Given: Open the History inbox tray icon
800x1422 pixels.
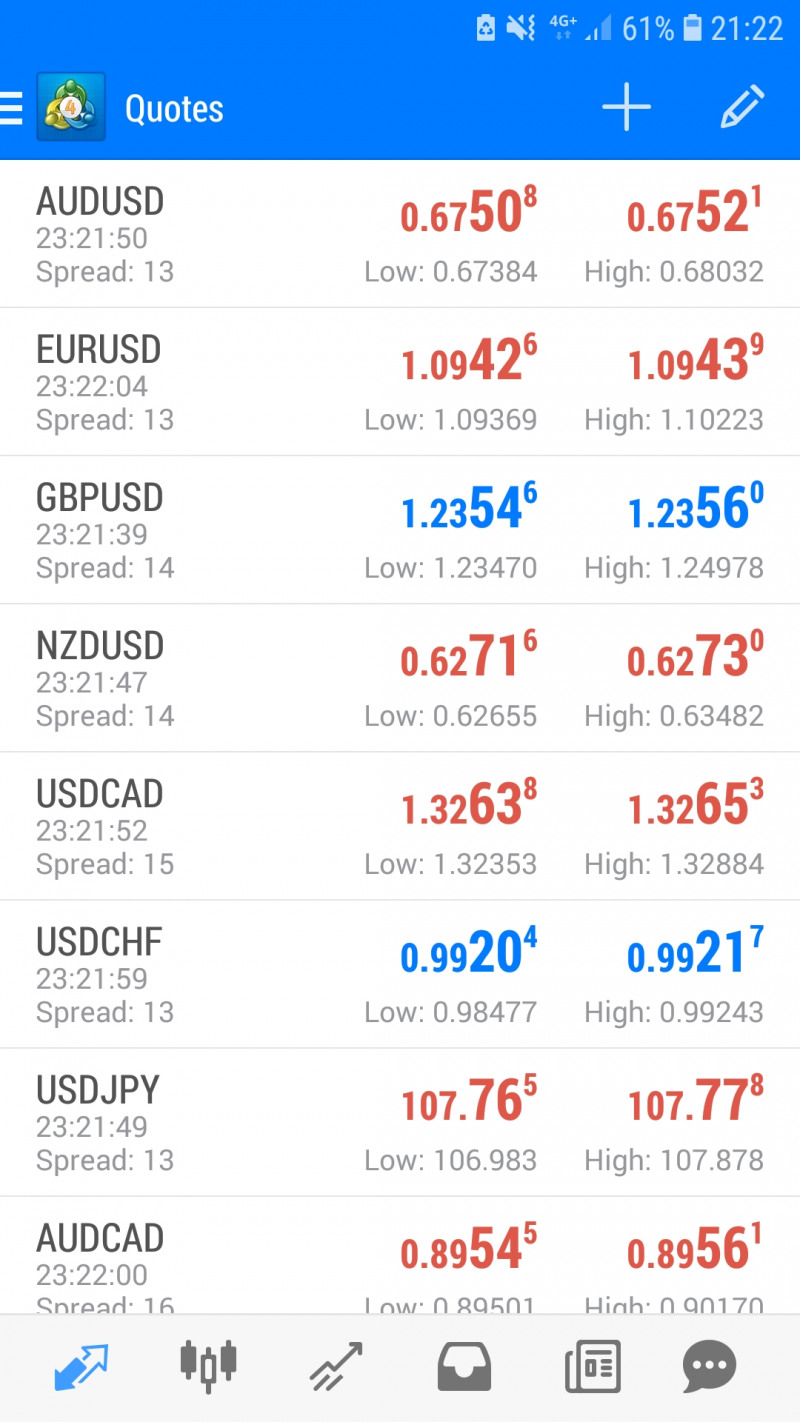Looking at the screenshot, I should click(x=465, y=1367).
